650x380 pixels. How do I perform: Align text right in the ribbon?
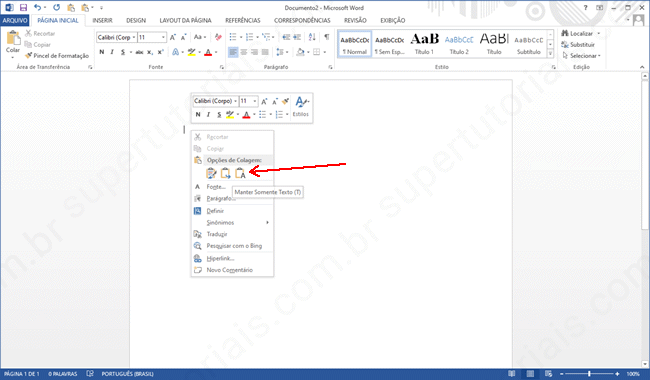click(x=254, y=52)
